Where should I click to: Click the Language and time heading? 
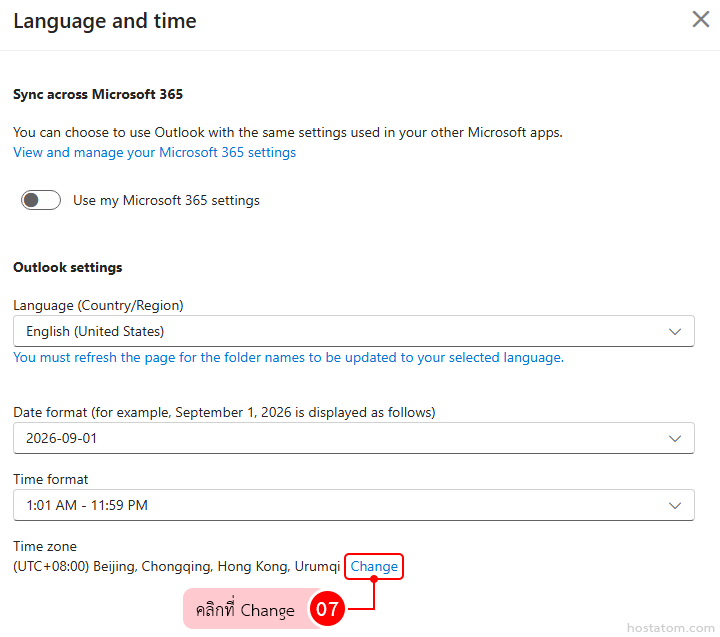coord(105,21)
